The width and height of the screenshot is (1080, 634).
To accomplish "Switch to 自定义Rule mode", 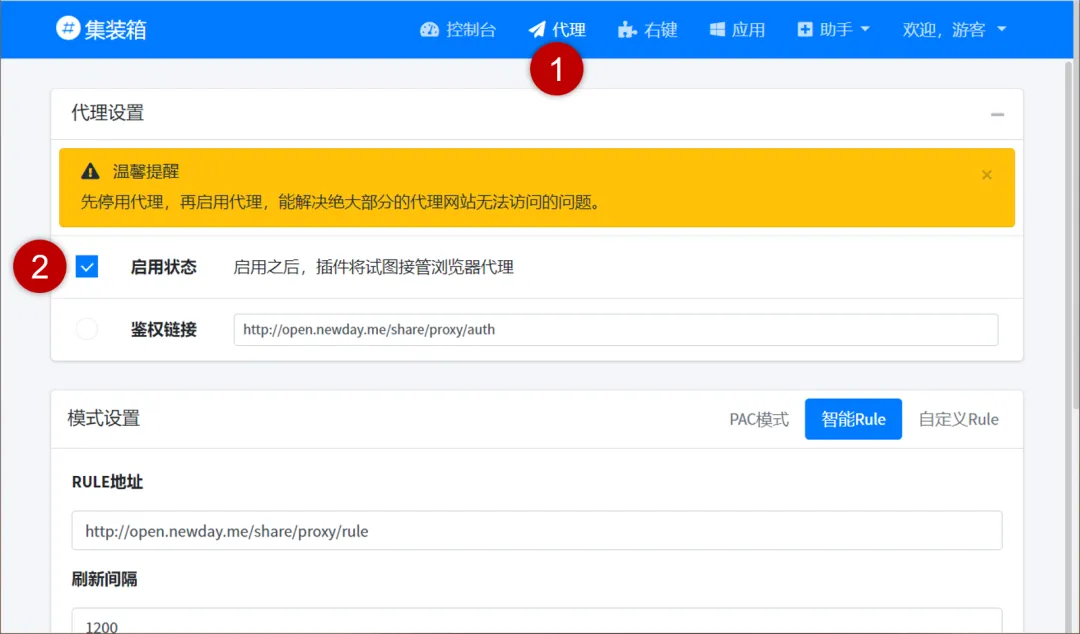I will pyautogui.click(x=957, y=419).
